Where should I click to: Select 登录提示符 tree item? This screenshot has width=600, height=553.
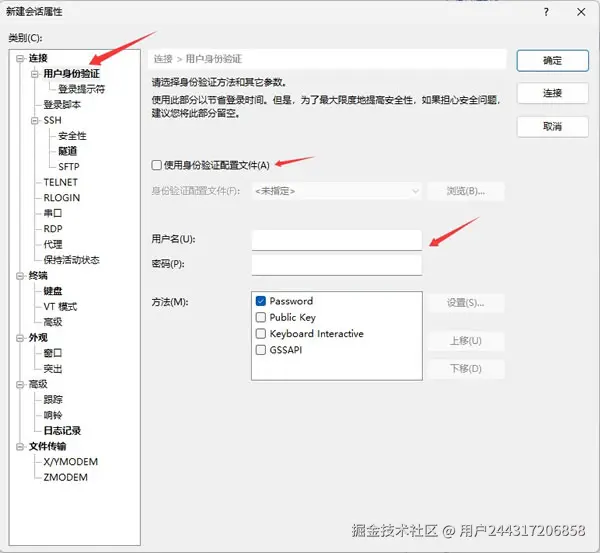tap(81, 89)
